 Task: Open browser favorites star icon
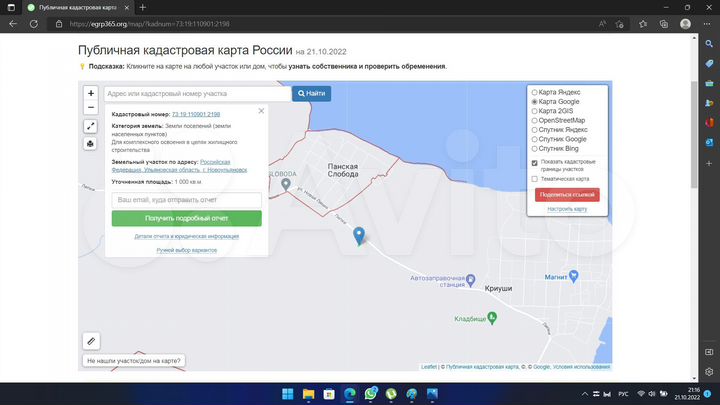tap(643, 24)
